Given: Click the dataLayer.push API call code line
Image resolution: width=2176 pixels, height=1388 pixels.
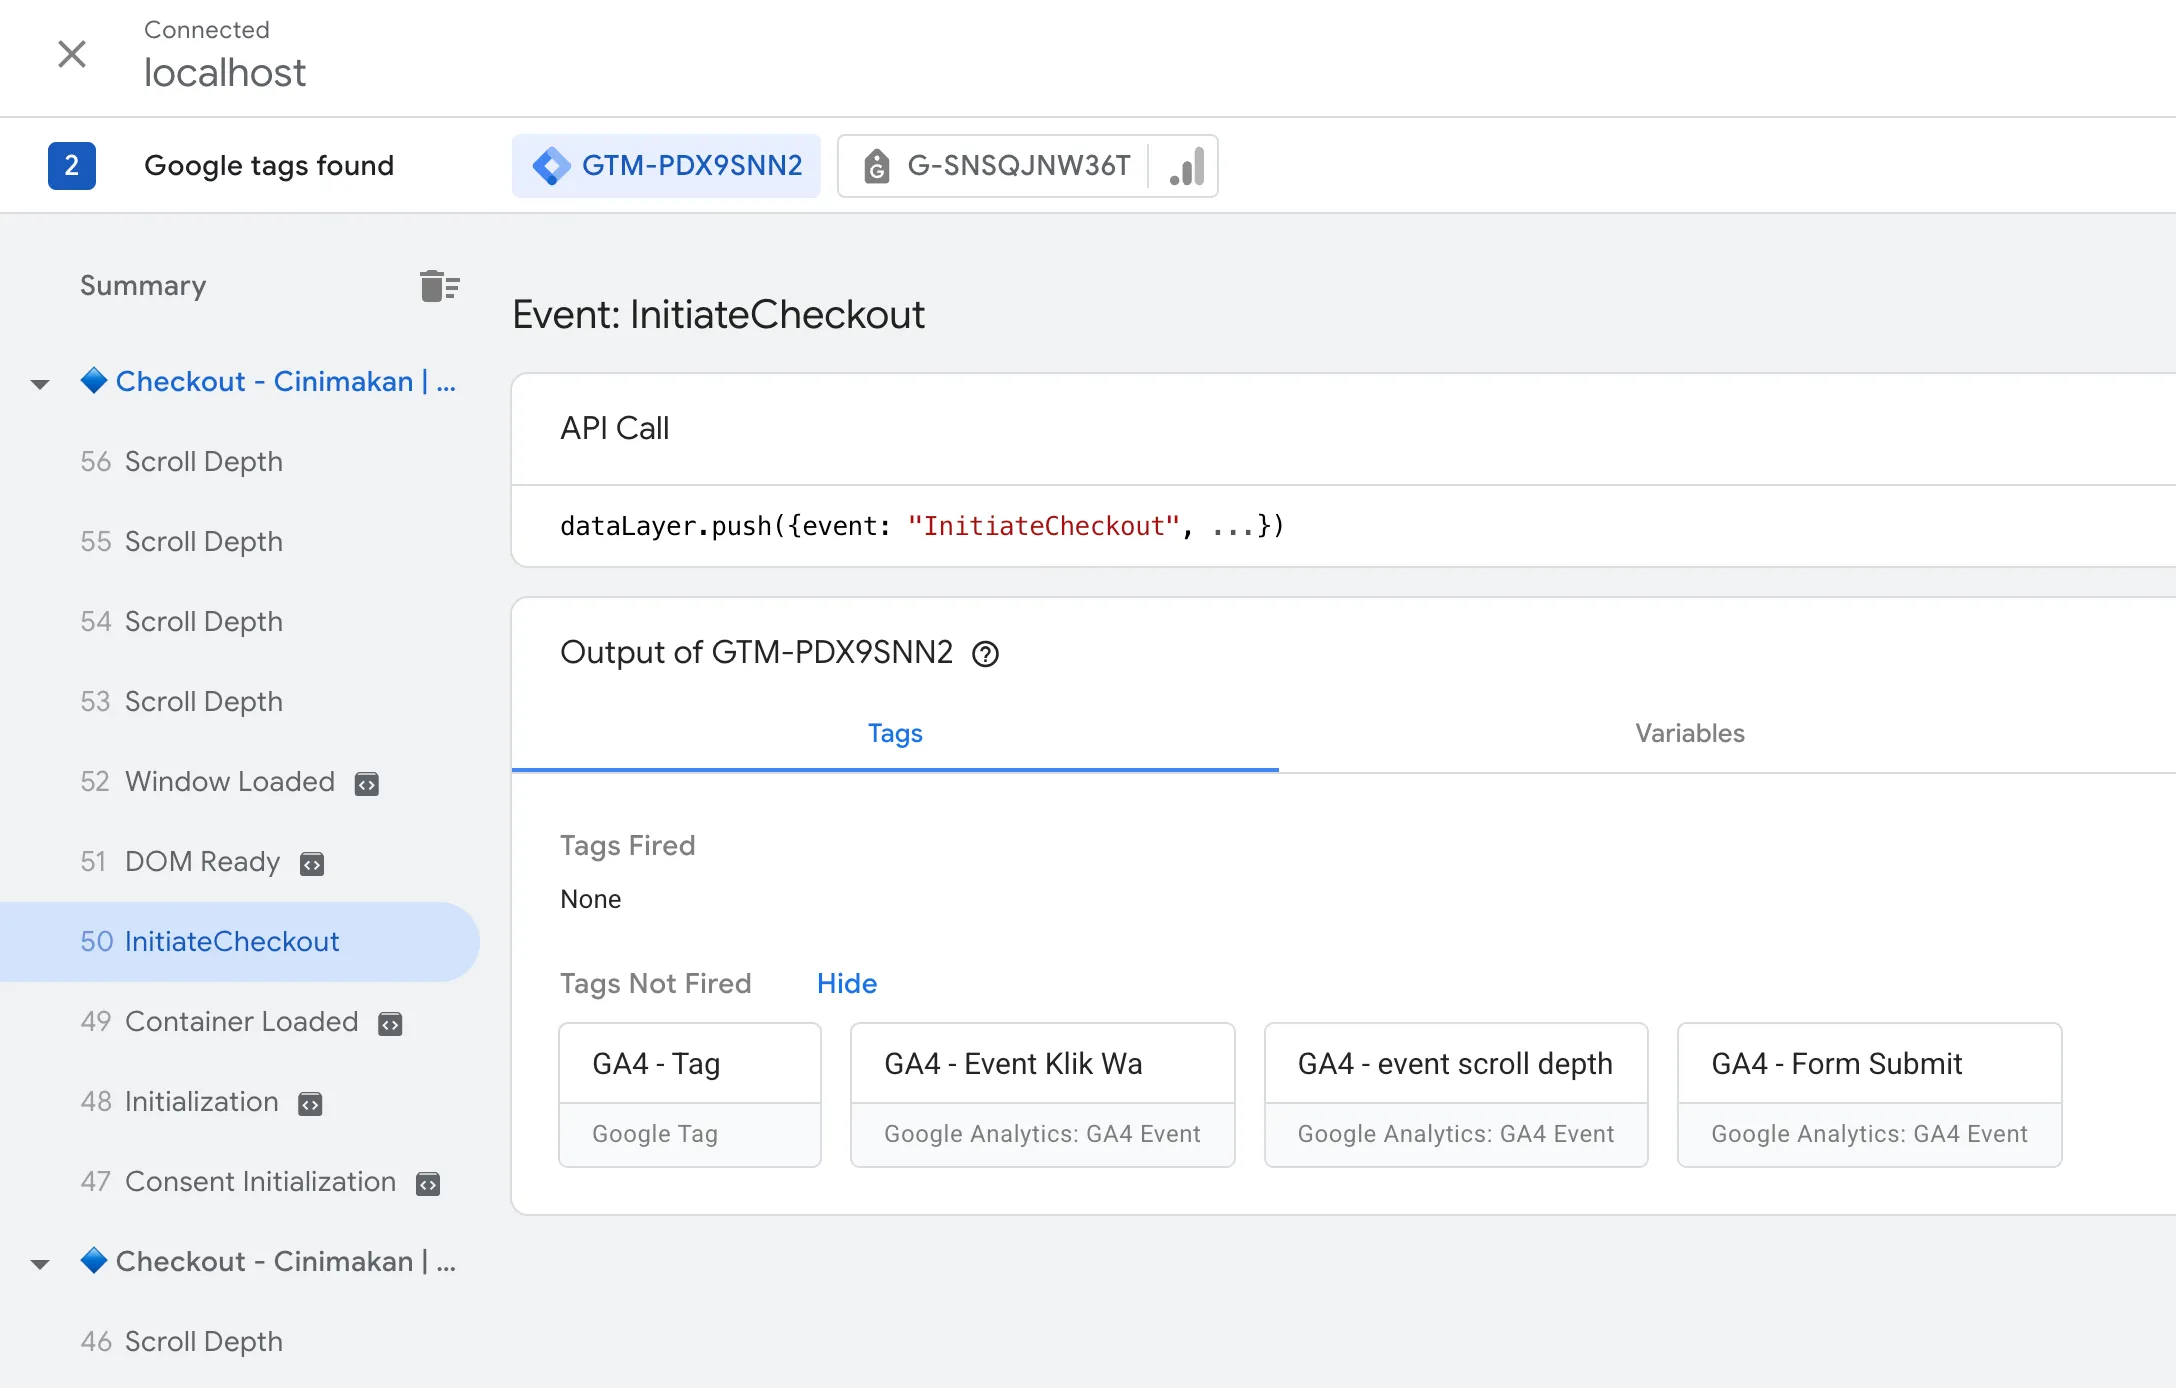Looking at the screenshot, I should 922,526.
